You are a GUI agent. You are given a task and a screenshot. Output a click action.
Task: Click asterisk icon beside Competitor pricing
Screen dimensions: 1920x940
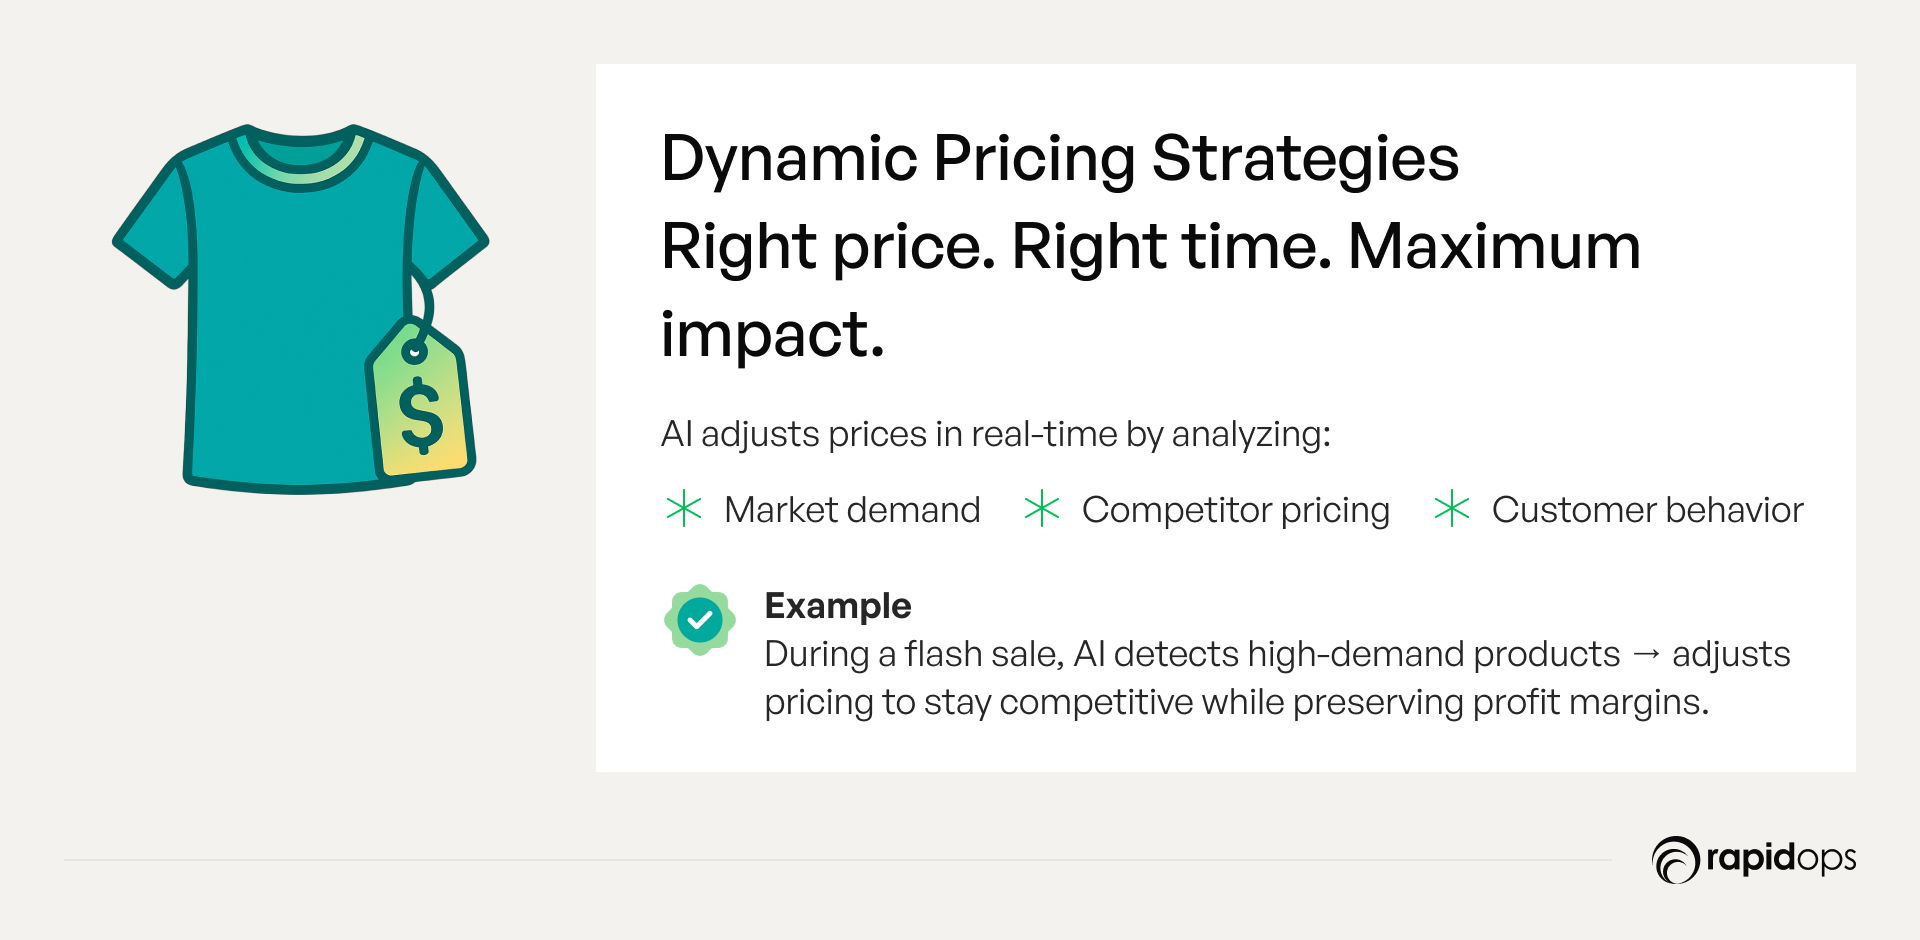[x=1042, y=509]
